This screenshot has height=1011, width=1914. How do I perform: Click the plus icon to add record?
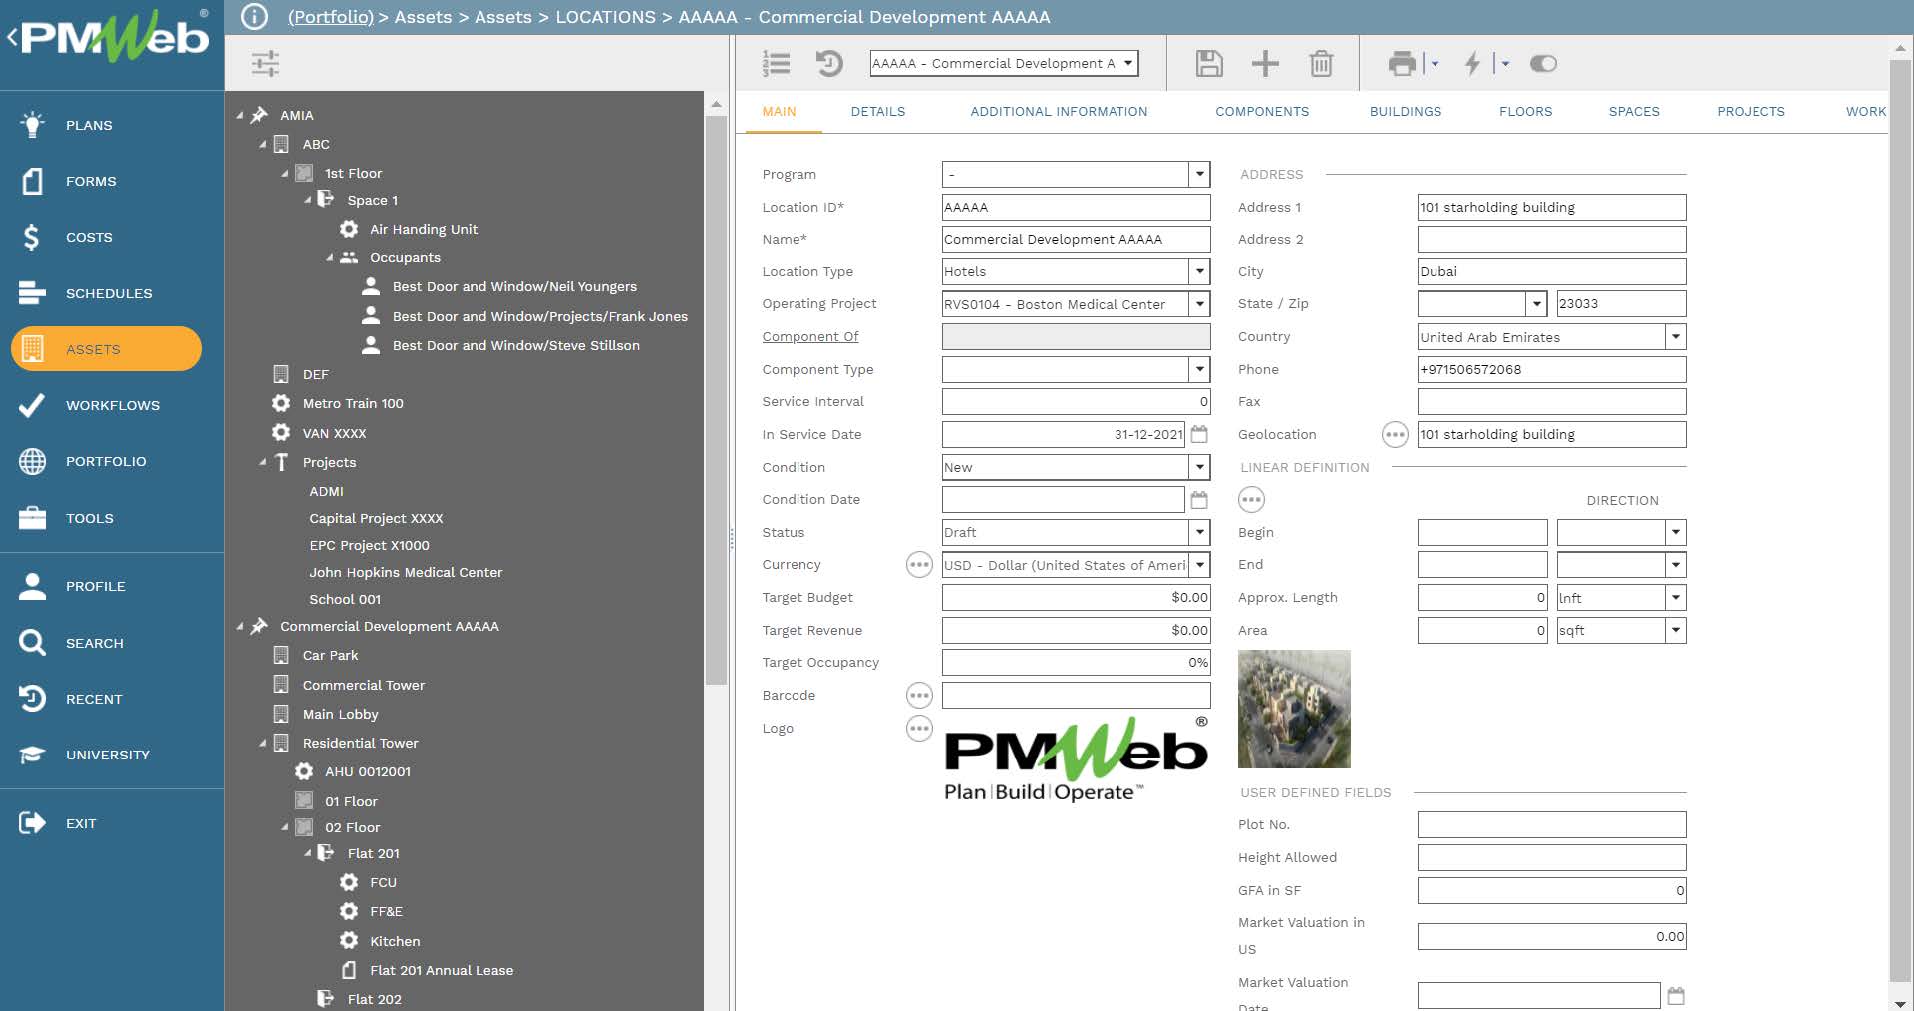tap(1265, 64)
